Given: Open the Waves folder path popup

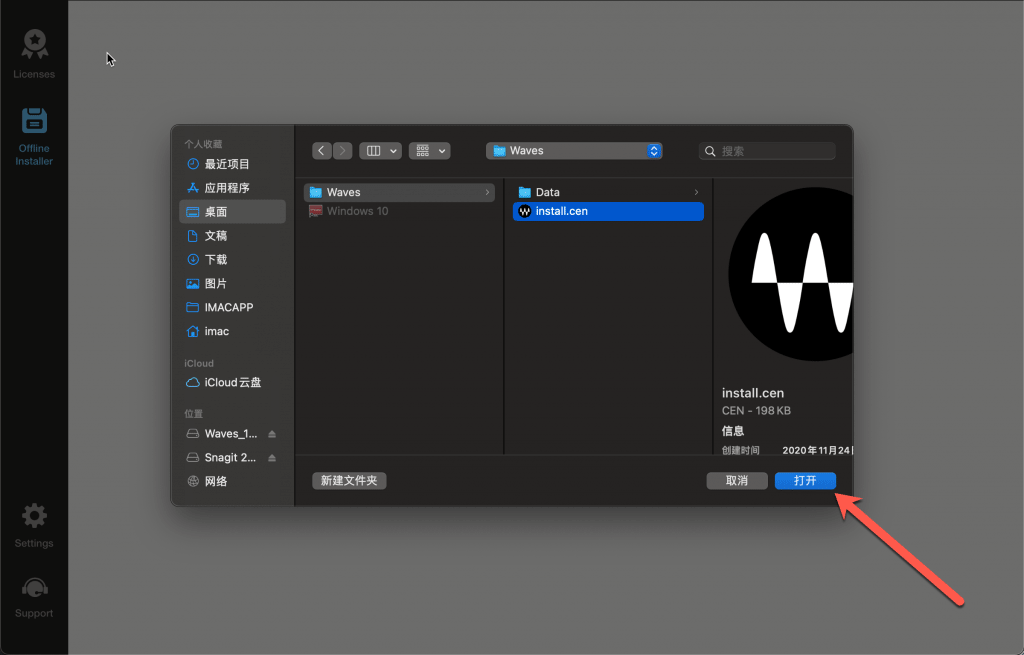Looking at the screenshot, I should point(574,151).
